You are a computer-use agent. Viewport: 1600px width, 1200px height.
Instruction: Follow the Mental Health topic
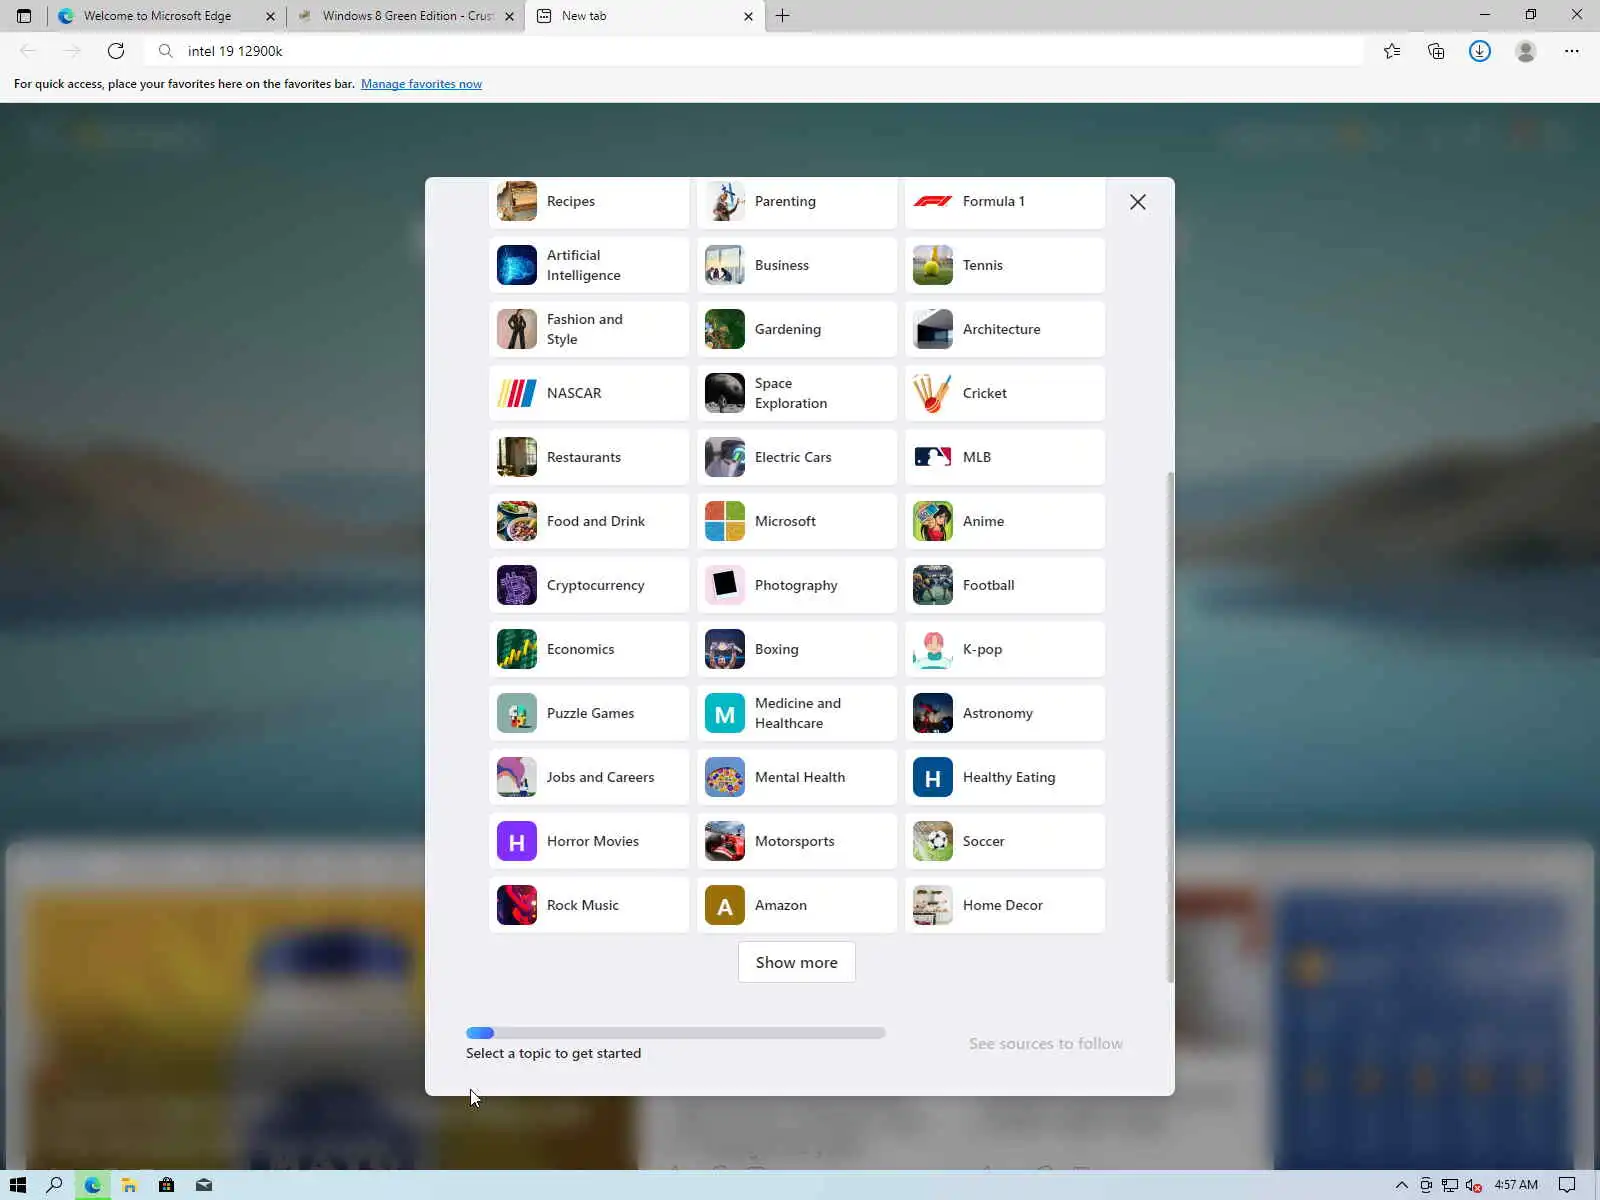(797, 777)
